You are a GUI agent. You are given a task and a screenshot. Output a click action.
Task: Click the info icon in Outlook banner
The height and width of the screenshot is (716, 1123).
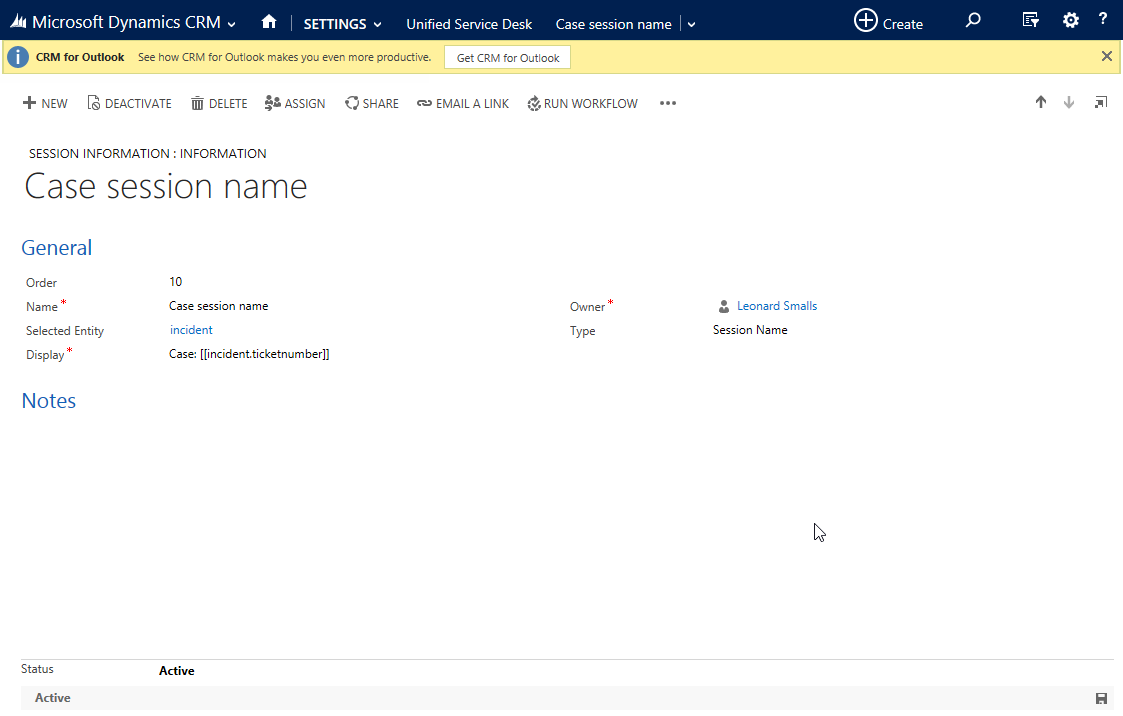18,57
